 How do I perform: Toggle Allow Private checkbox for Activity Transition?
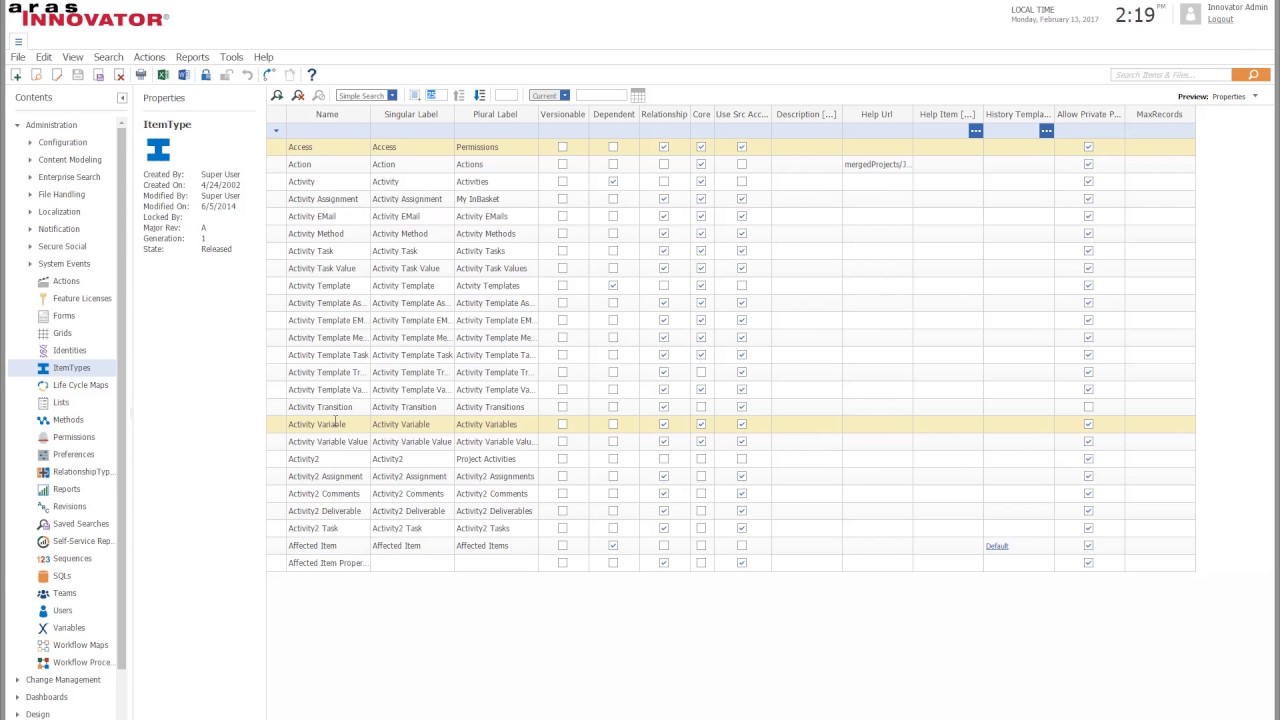(x=1088, y=407)
